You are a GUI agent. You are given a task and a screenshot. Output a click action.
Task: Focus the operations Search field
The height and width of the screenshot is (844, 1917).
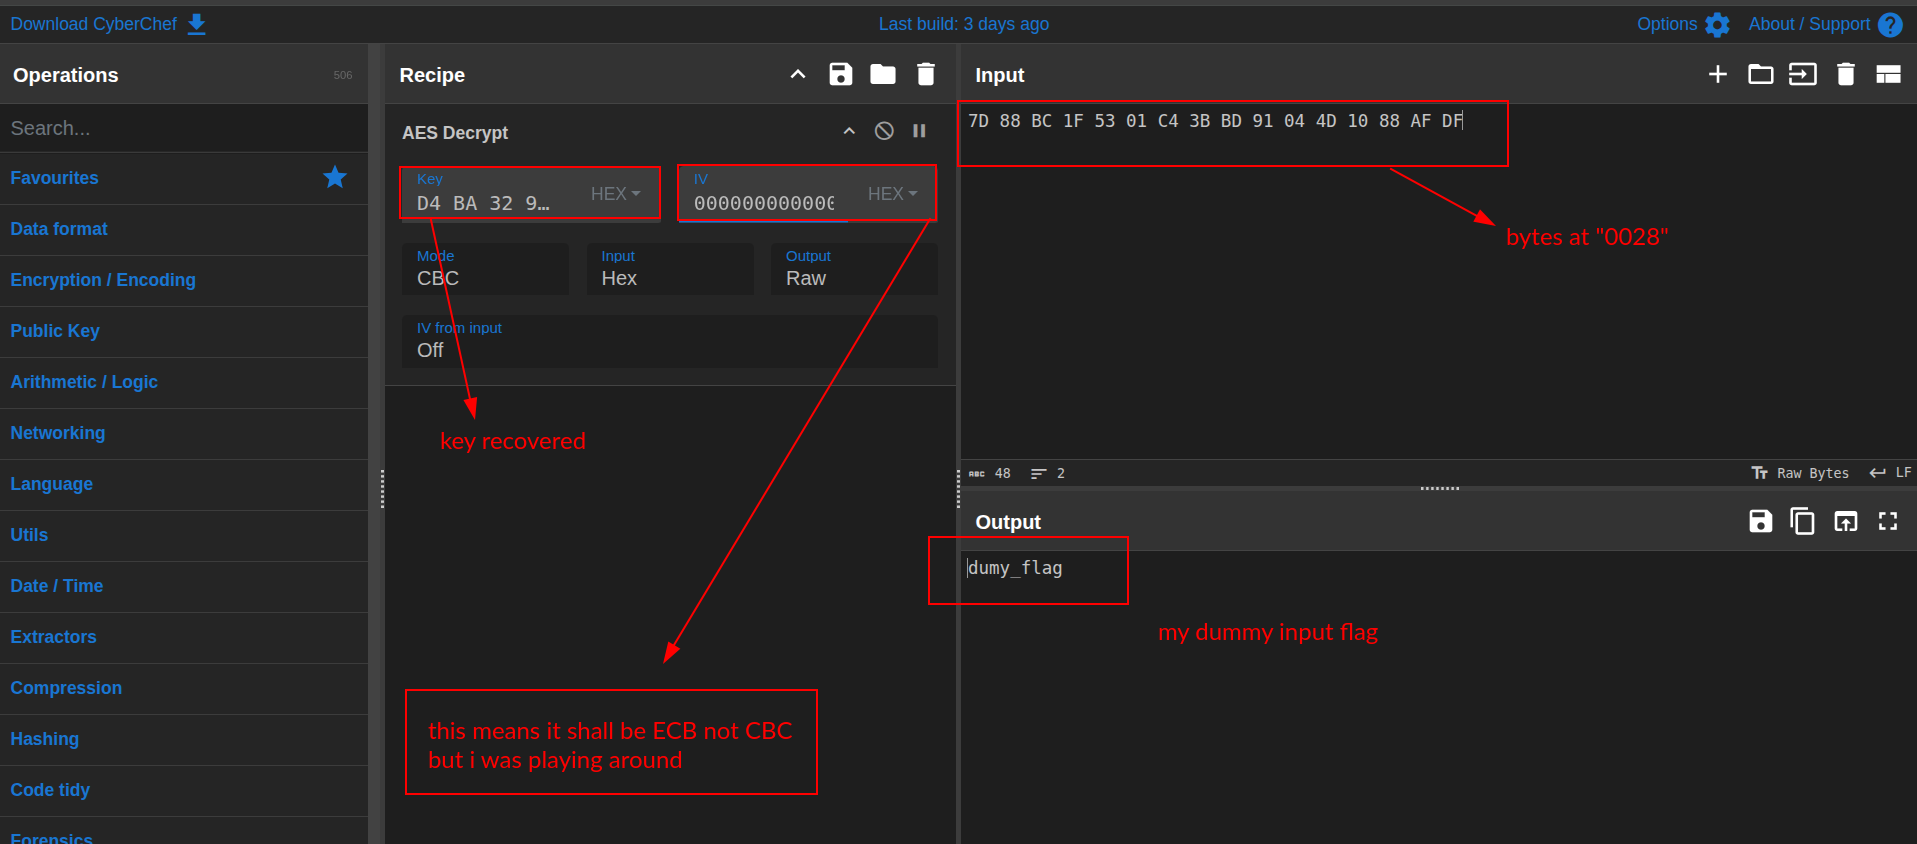tap(184, 128)
